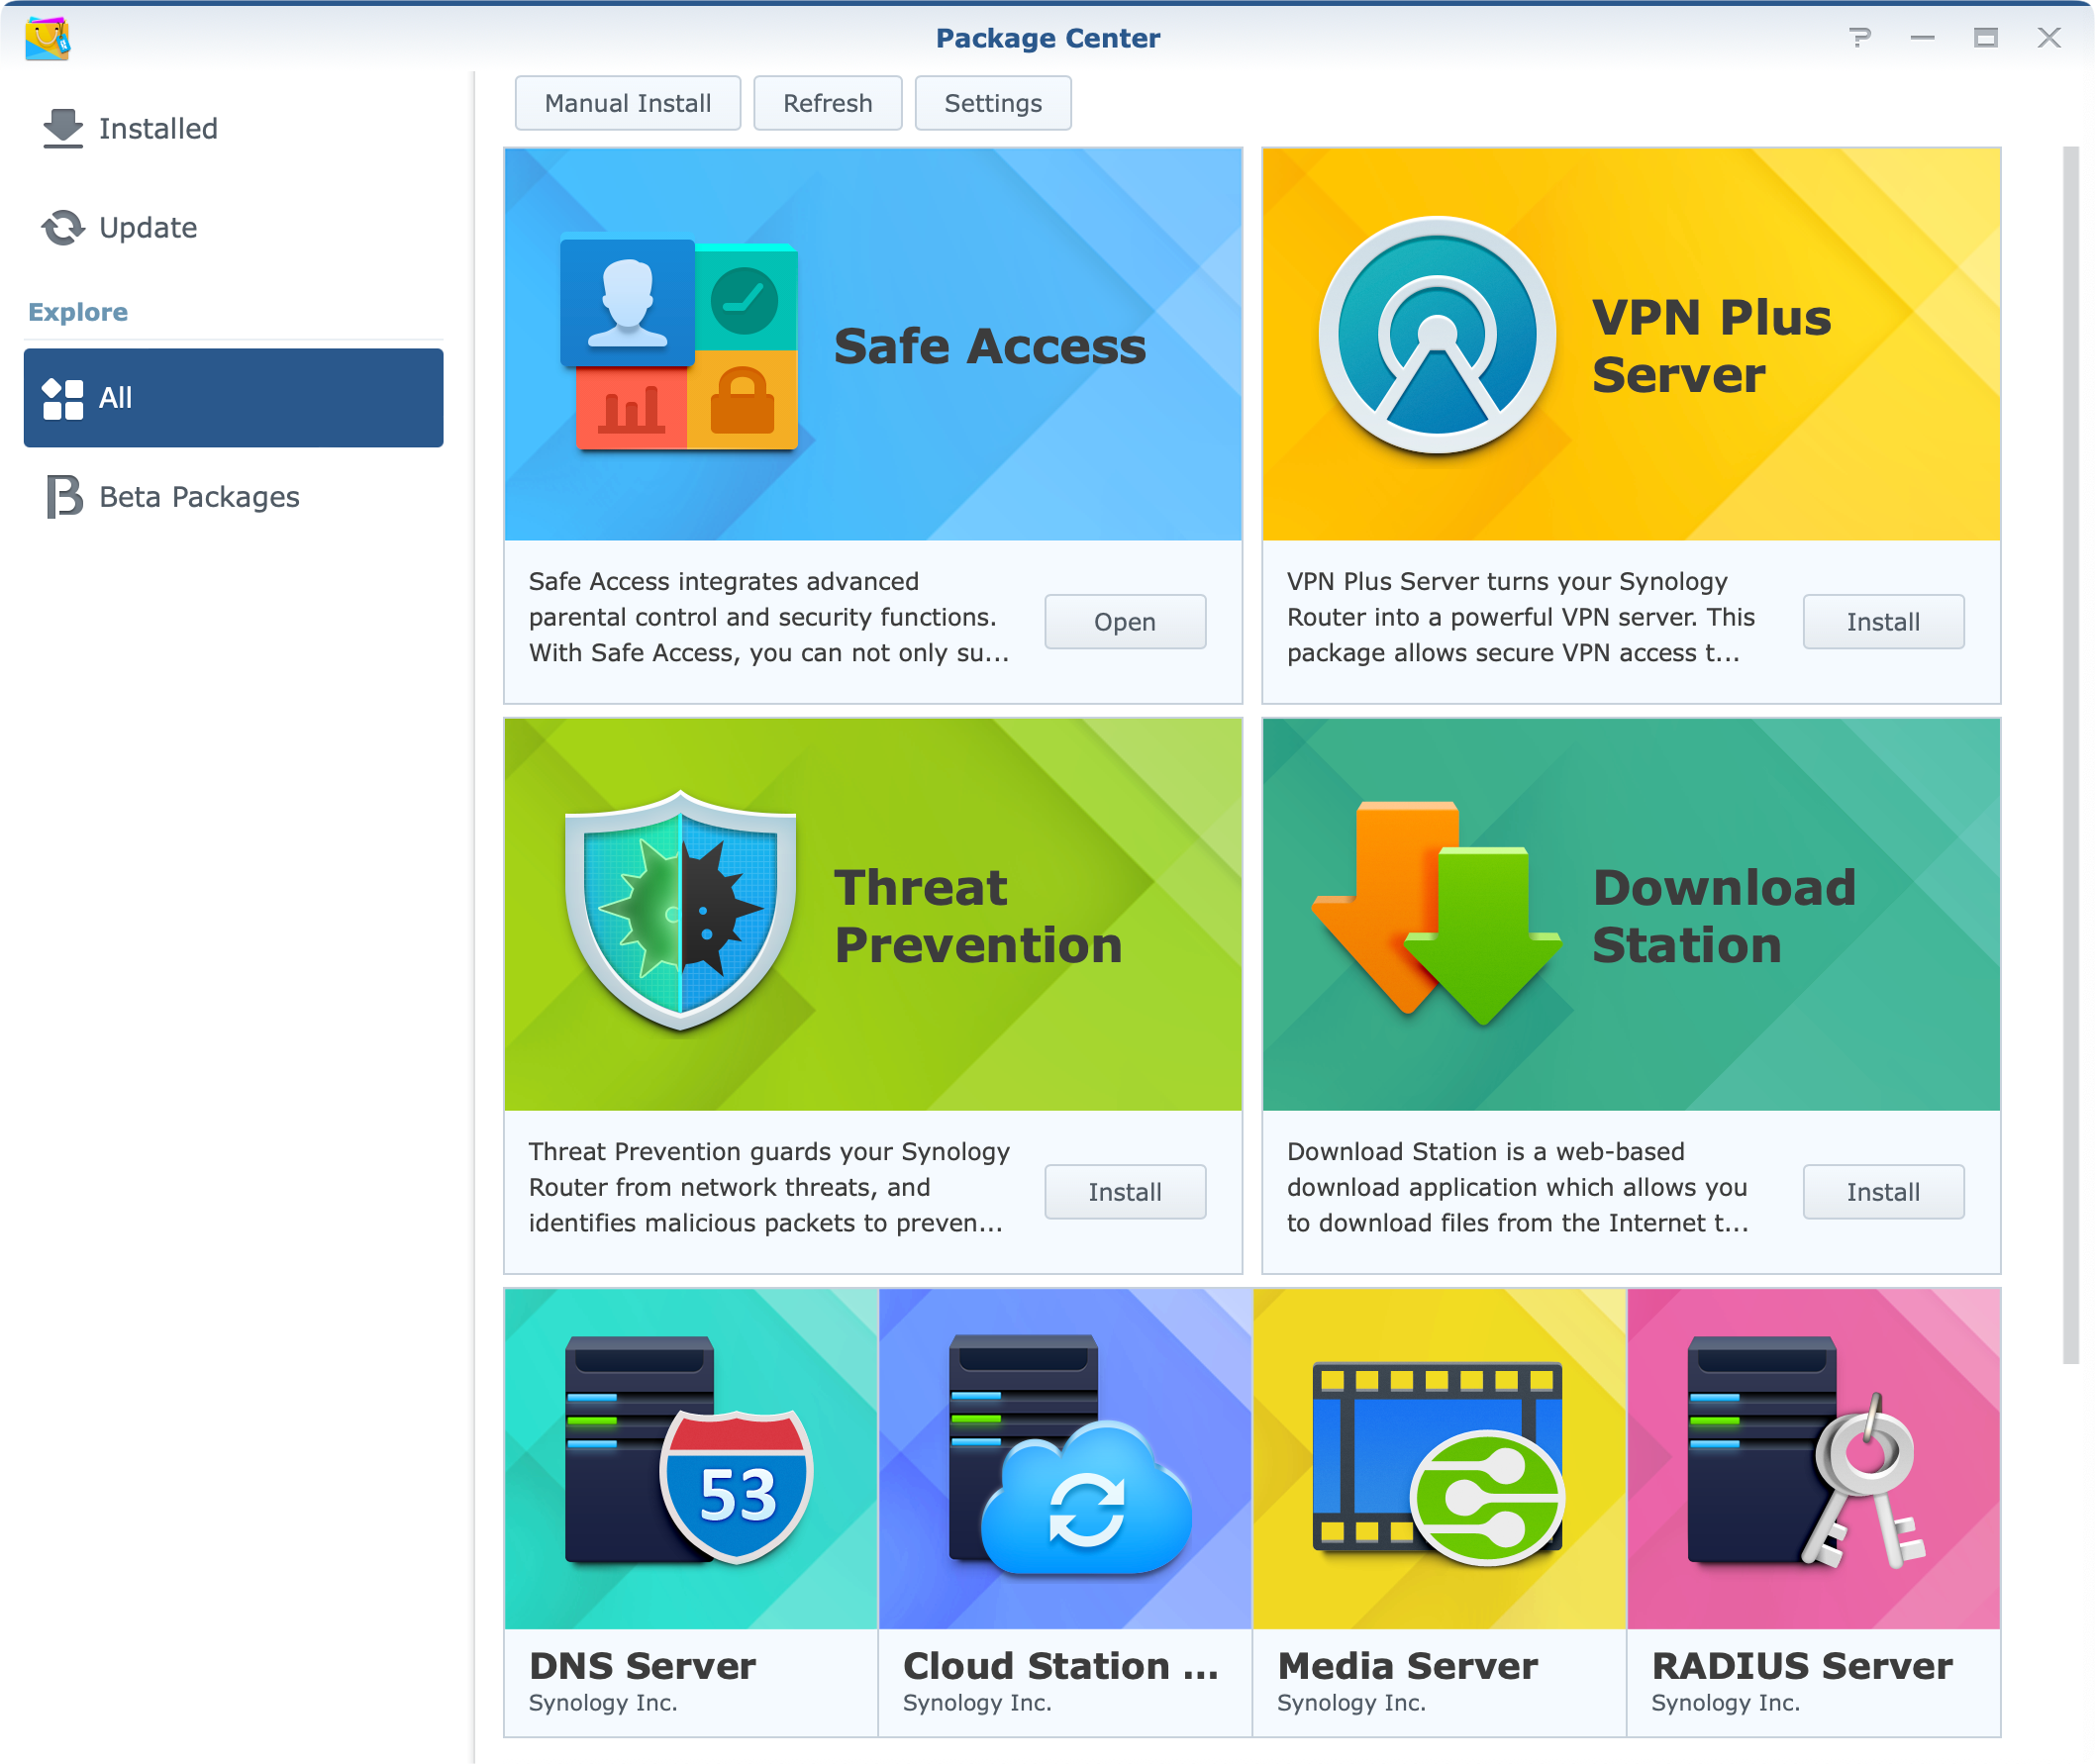Go to Installed packages
The height and width of the screenshot is (1764, 2095).
[x=234, y=129]
